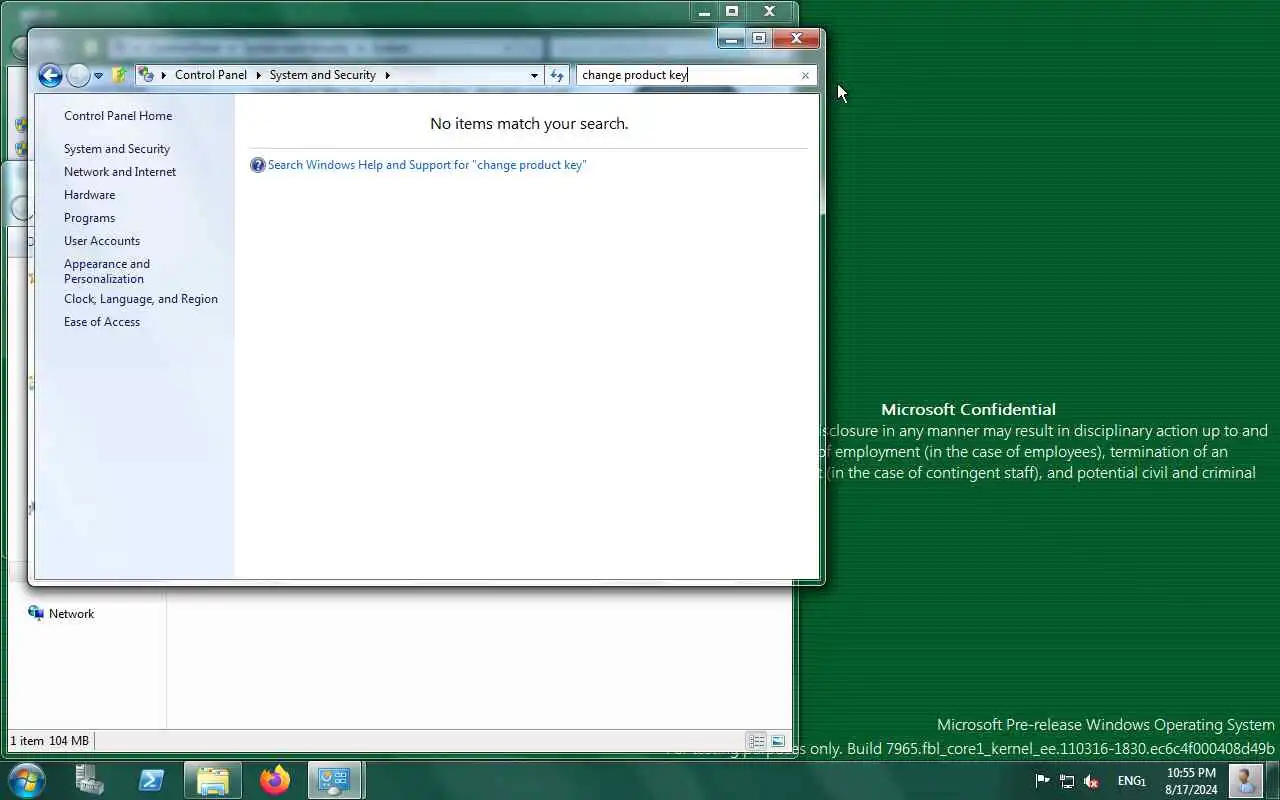Launch PowerShell from the taskbar
Viewport: 1280px width, 800px height.
point(152,780)
